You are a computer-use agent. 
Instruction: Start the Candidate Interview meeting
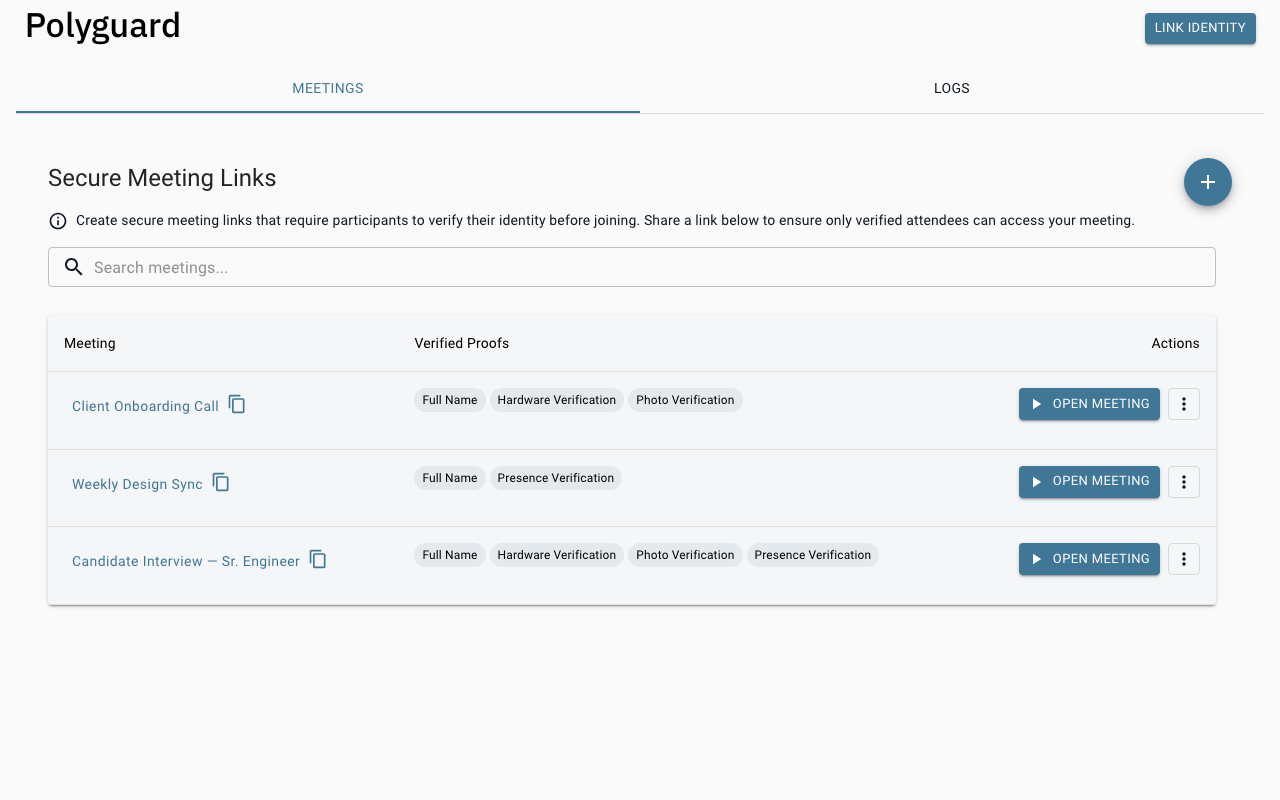coord(1089,559)
